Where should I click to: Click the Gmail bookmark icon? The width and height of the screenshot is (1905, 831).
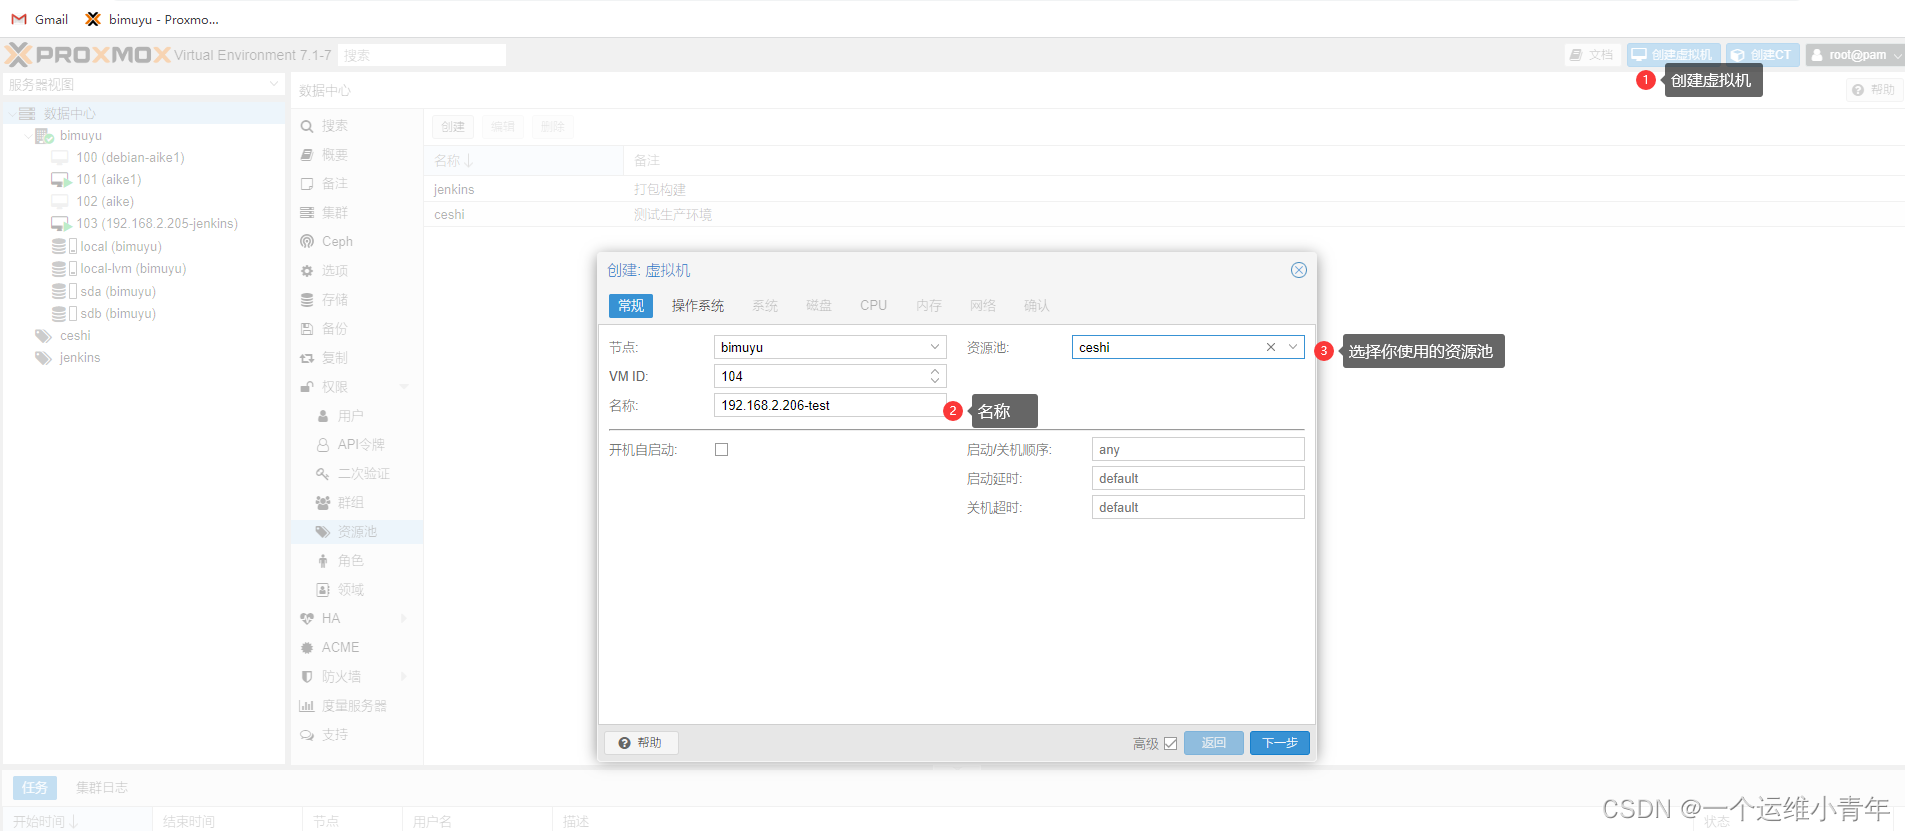click(x=19, y=19)
